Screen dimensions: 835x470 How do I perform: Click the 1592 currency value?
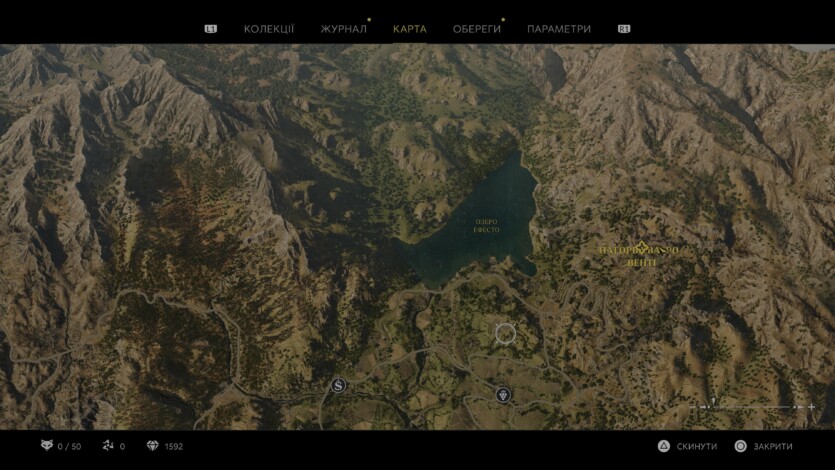[174, 447]
